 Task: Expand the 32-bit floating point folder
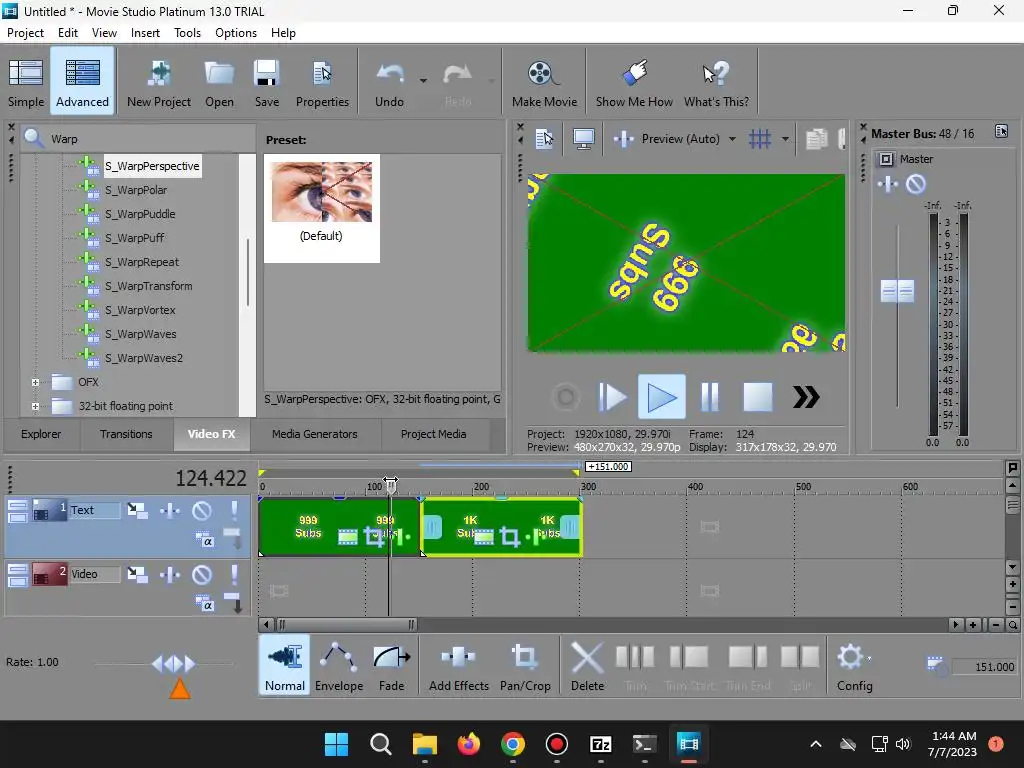pos(35,406)
